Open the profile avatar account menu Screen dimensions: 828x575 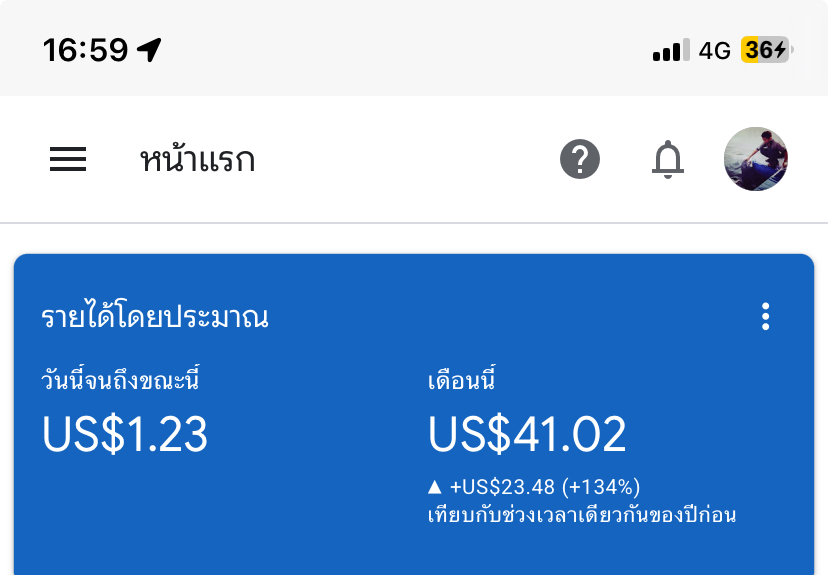tap(756, 159)
